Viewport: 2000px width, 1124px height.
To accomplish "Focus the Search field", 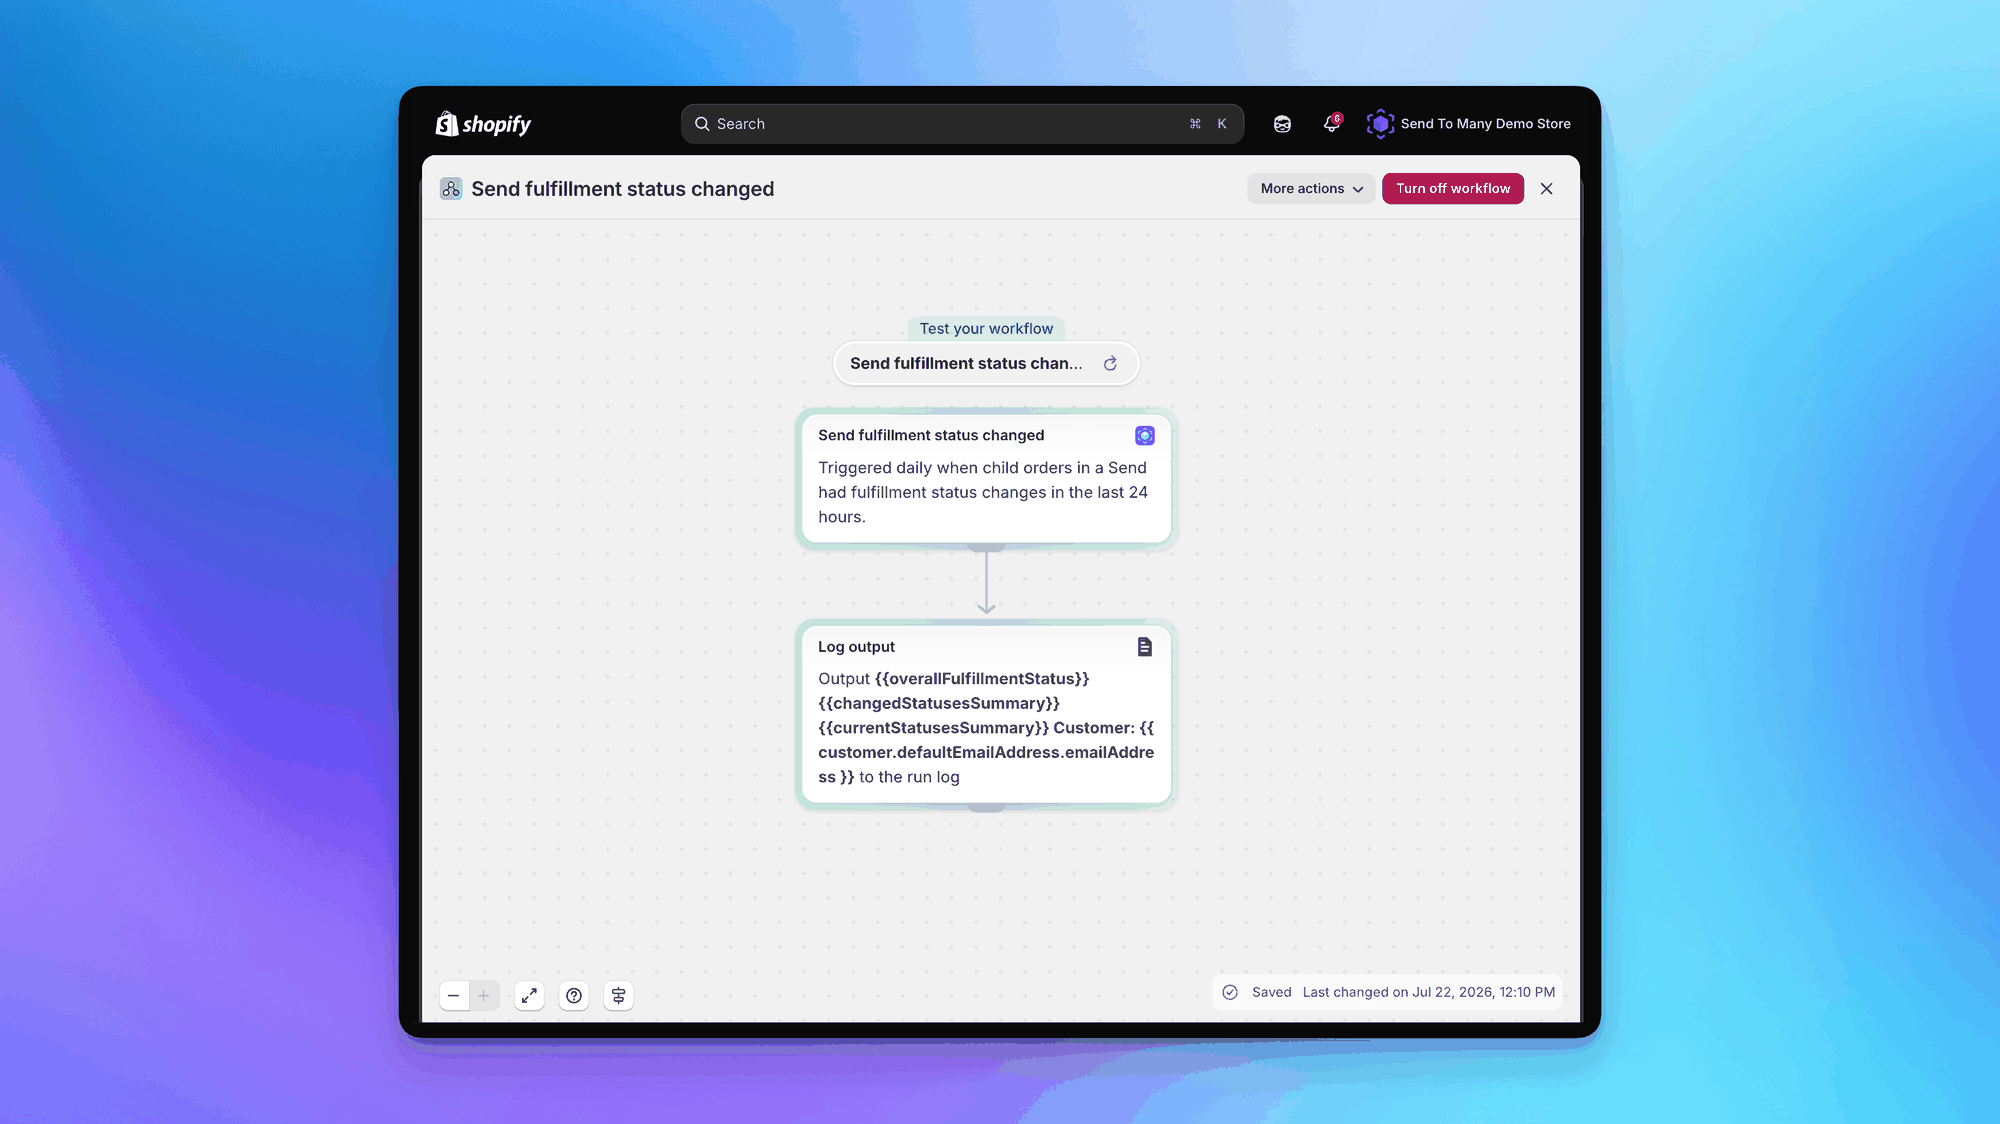I will point(962,124).
